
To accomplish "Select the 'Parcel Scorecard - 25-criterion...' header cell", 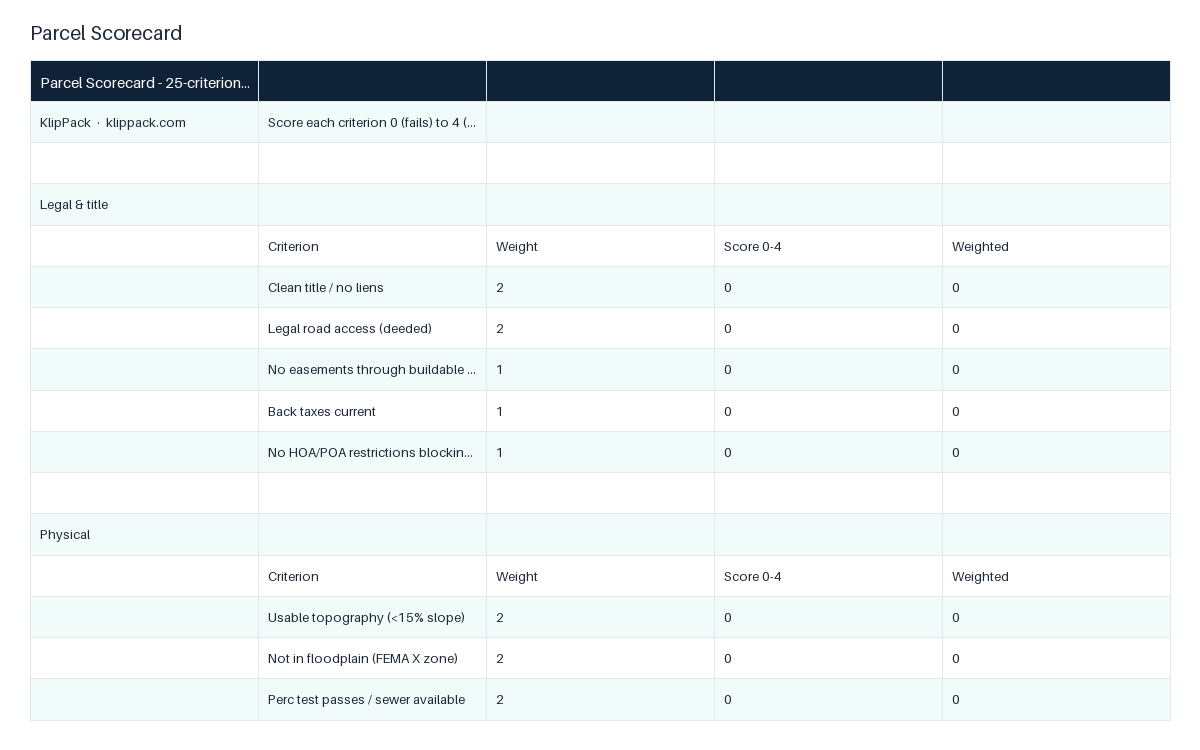I will coord(145,81).
